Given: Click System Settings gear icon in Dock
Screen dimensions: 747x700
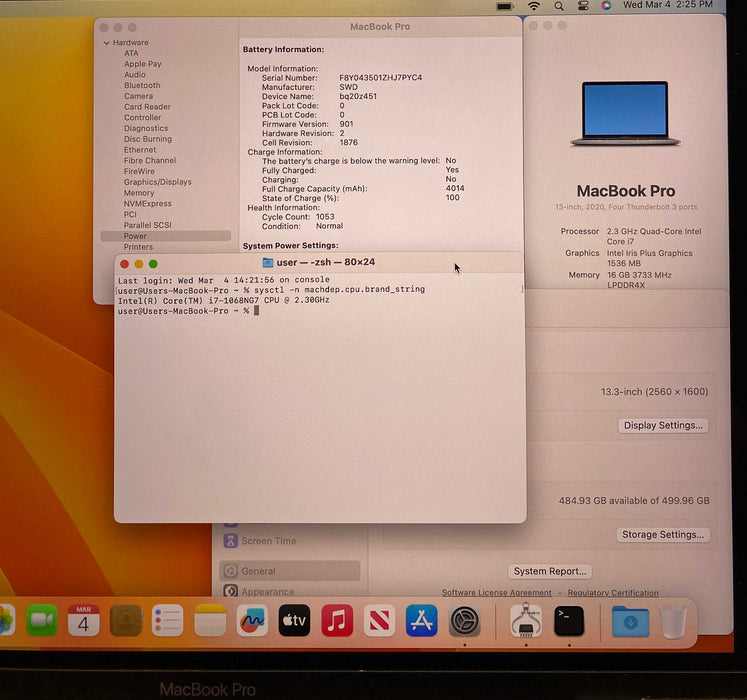Looking at the screenshot, I should (464, 620).
